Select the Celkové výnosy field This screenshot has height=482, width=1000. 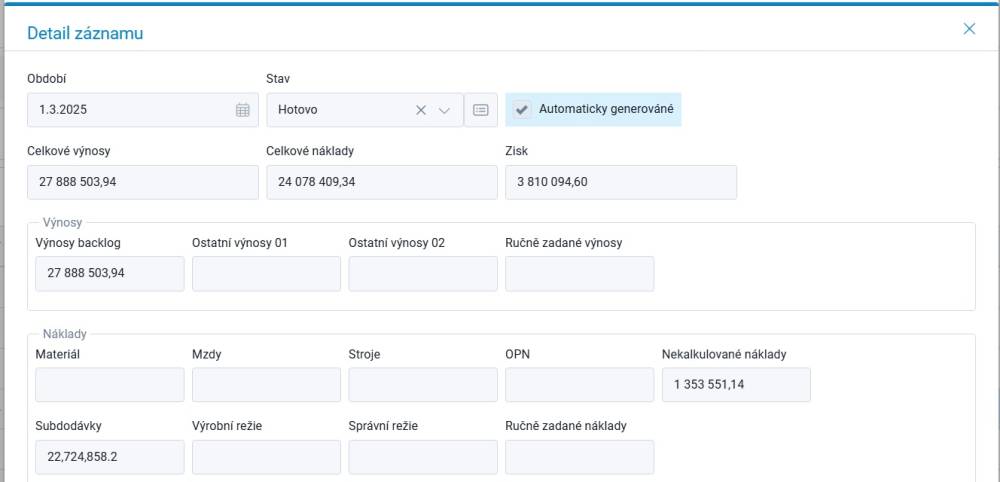pyautogui.click(x=143, y=182)
